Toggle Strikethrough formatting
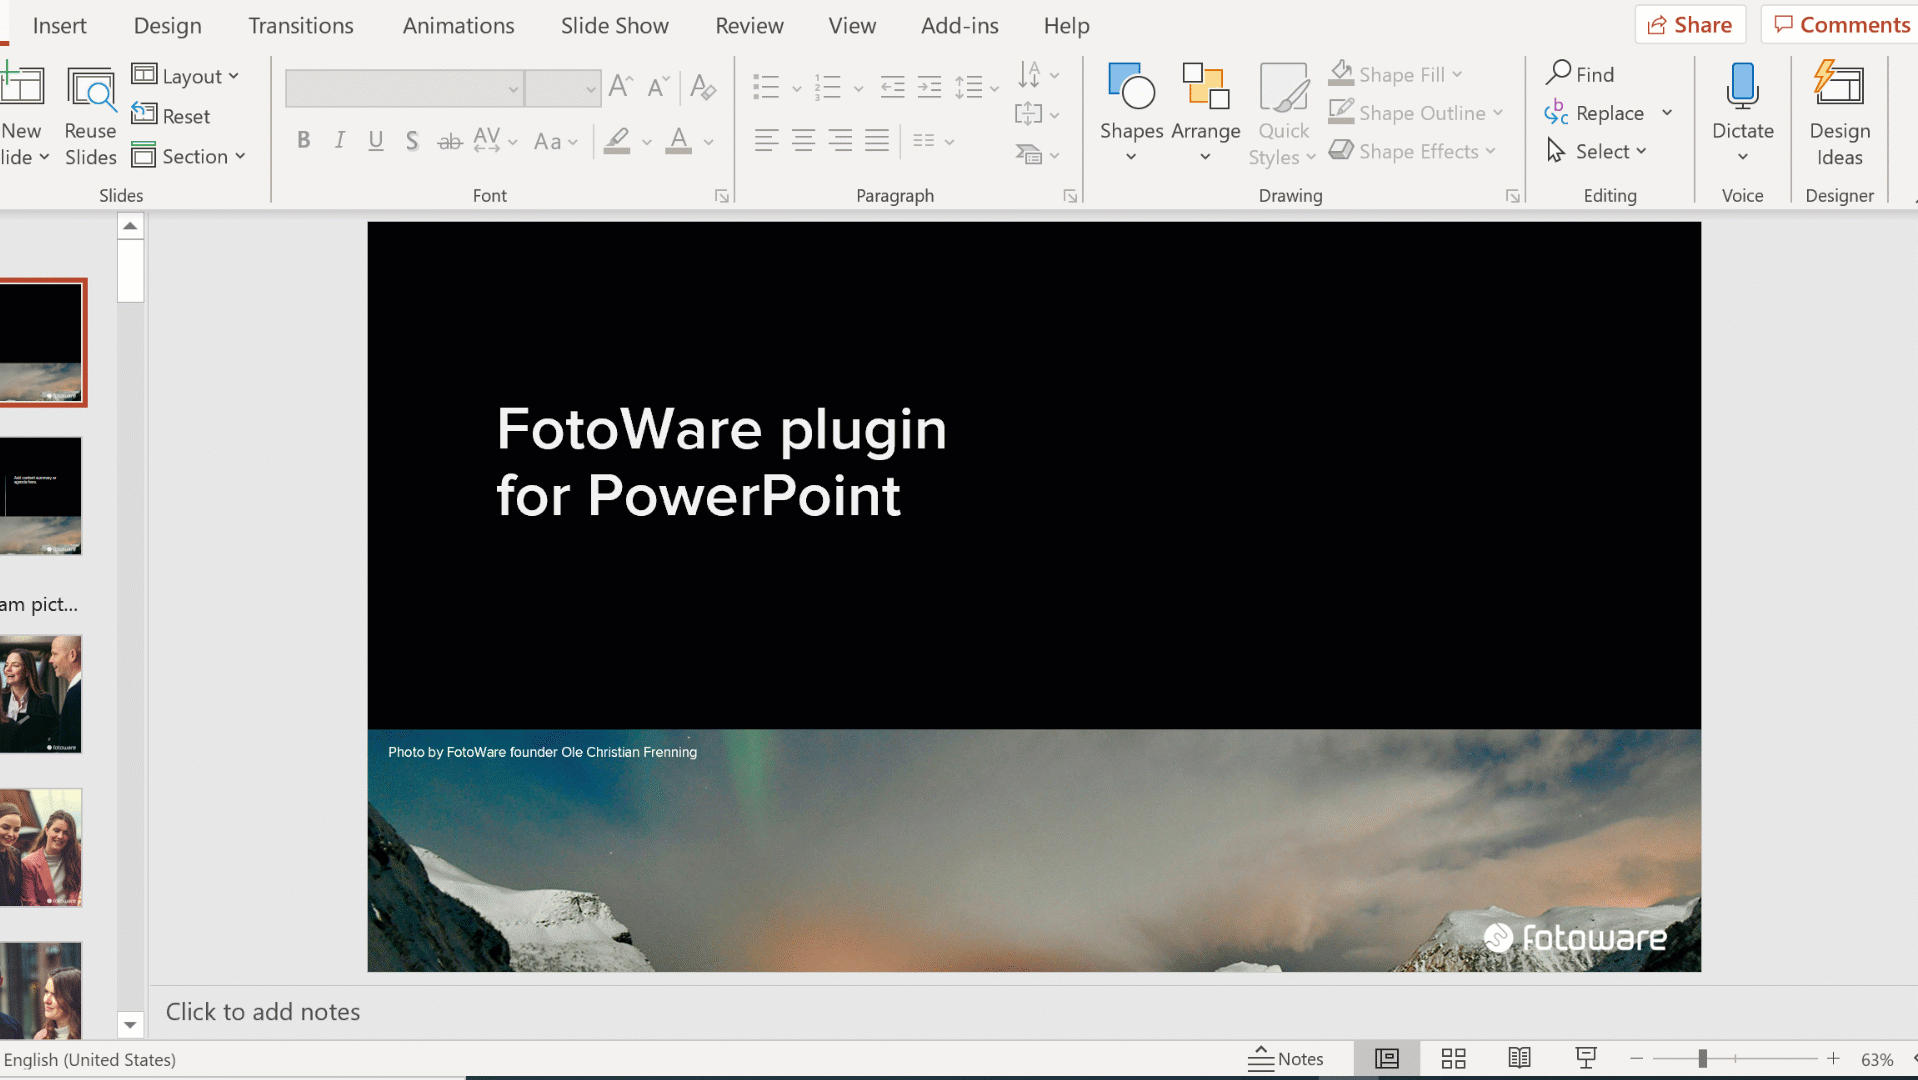Screen dimensions: 1918x1080 (449, 141)
